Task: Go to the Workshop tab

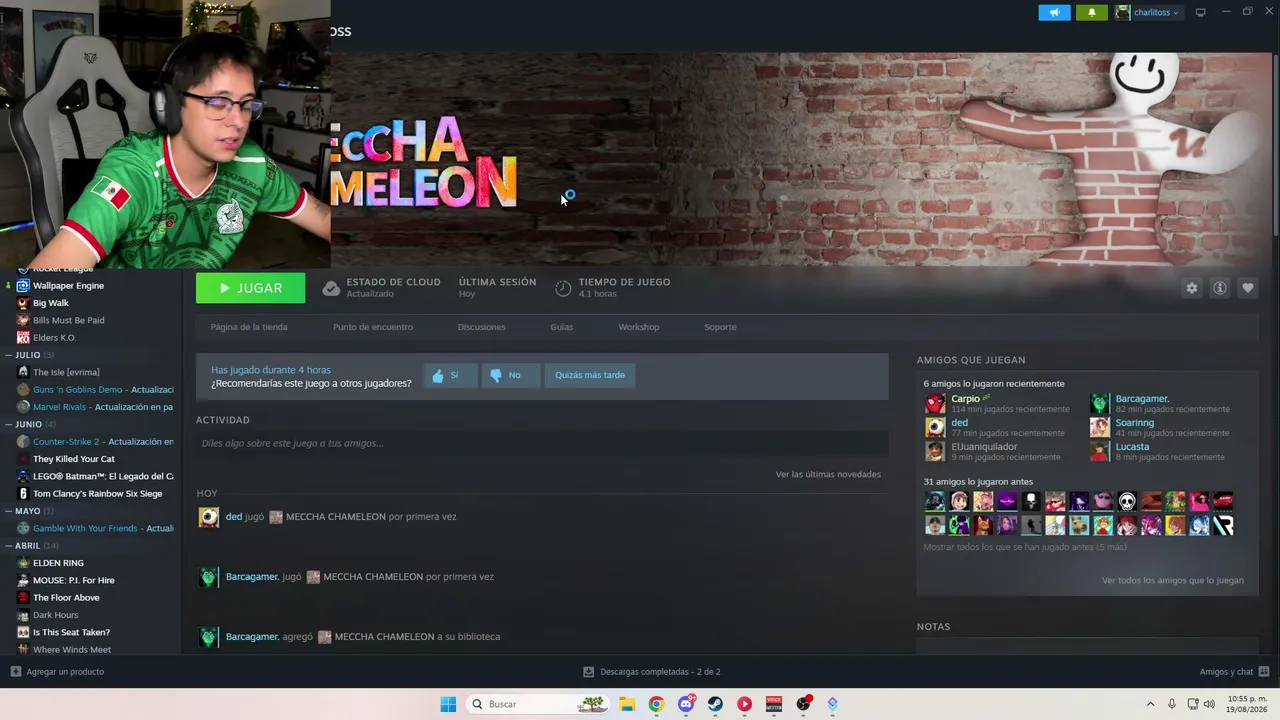Action: (x=639, y=327)
